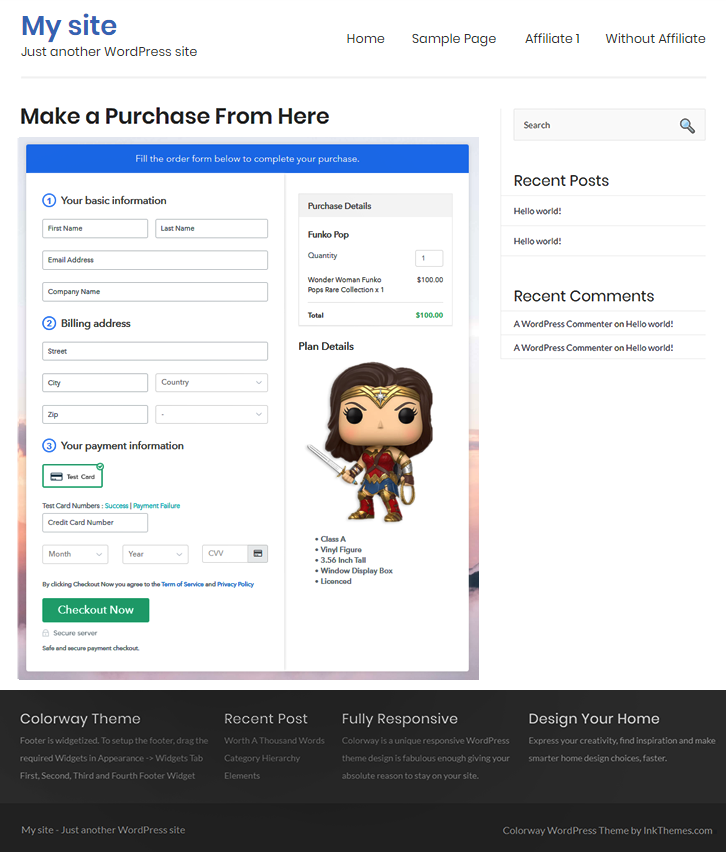Click the Licenced bullet text
726x852 pixels.
pos(336,581)
